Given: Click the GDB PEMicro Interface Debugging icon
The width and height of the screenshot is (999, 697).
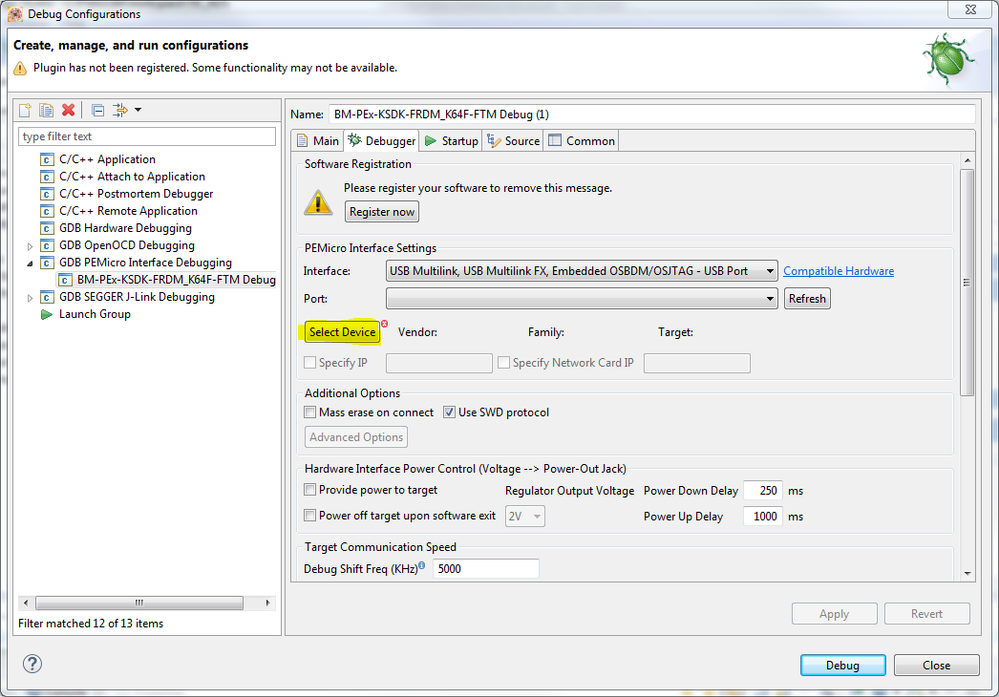Looking at the screenshot, I should pos(47,262).
